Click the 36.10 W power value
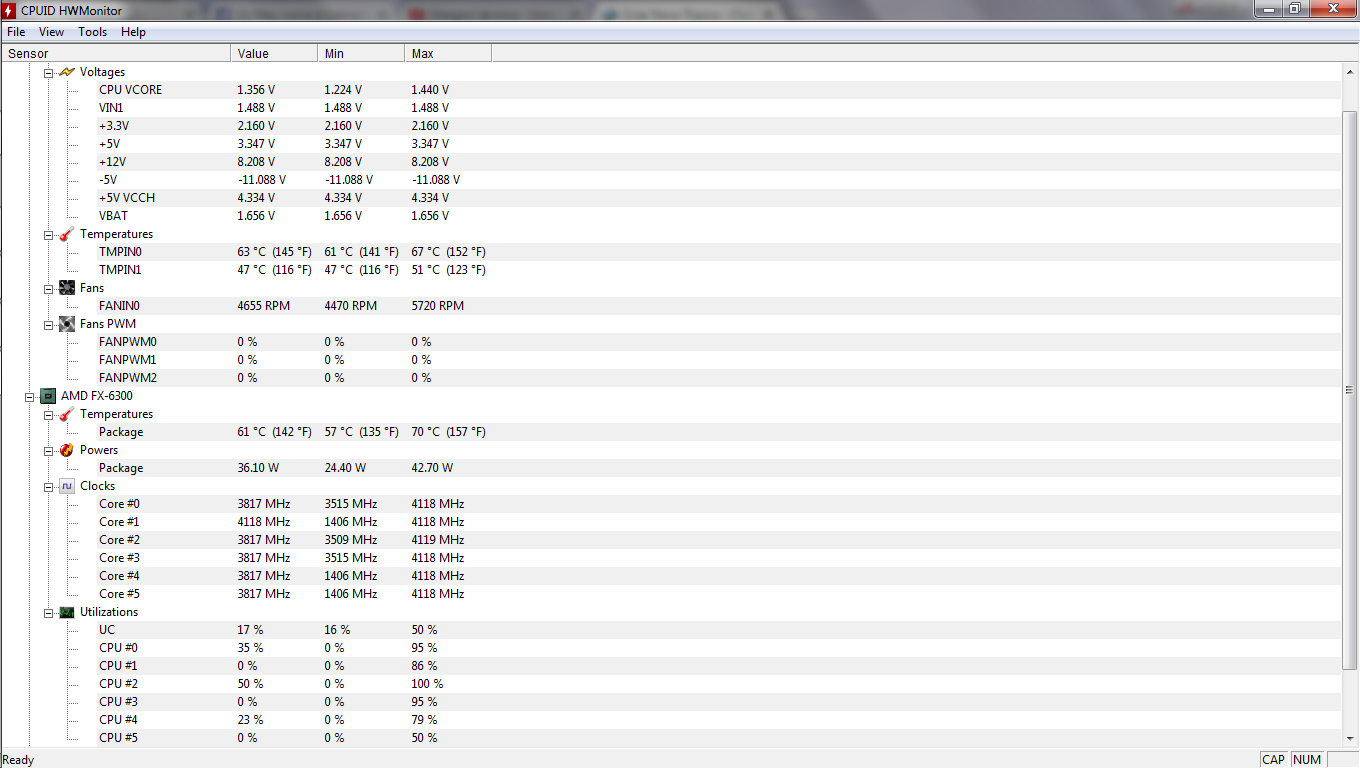The height and width of the screenshot is (768, 1360). click(x=258, y=468)
